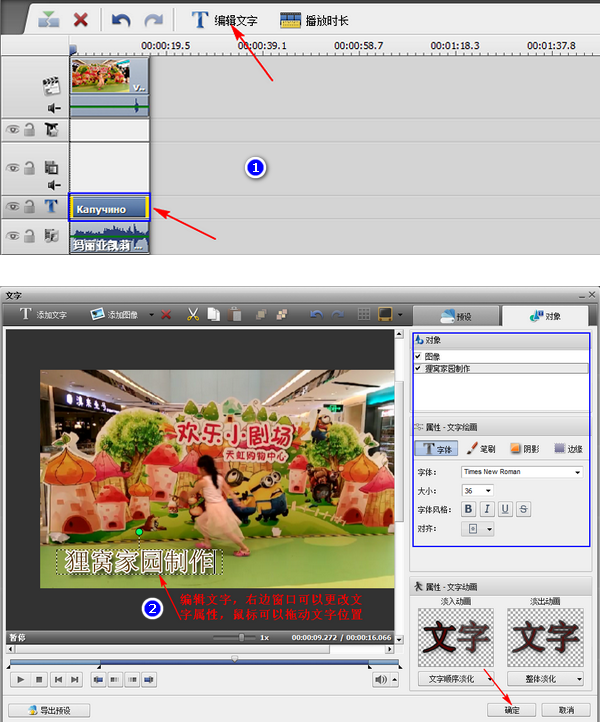Switch to the 预设 presets tab
600x722 pixels.
coord(456,316)
